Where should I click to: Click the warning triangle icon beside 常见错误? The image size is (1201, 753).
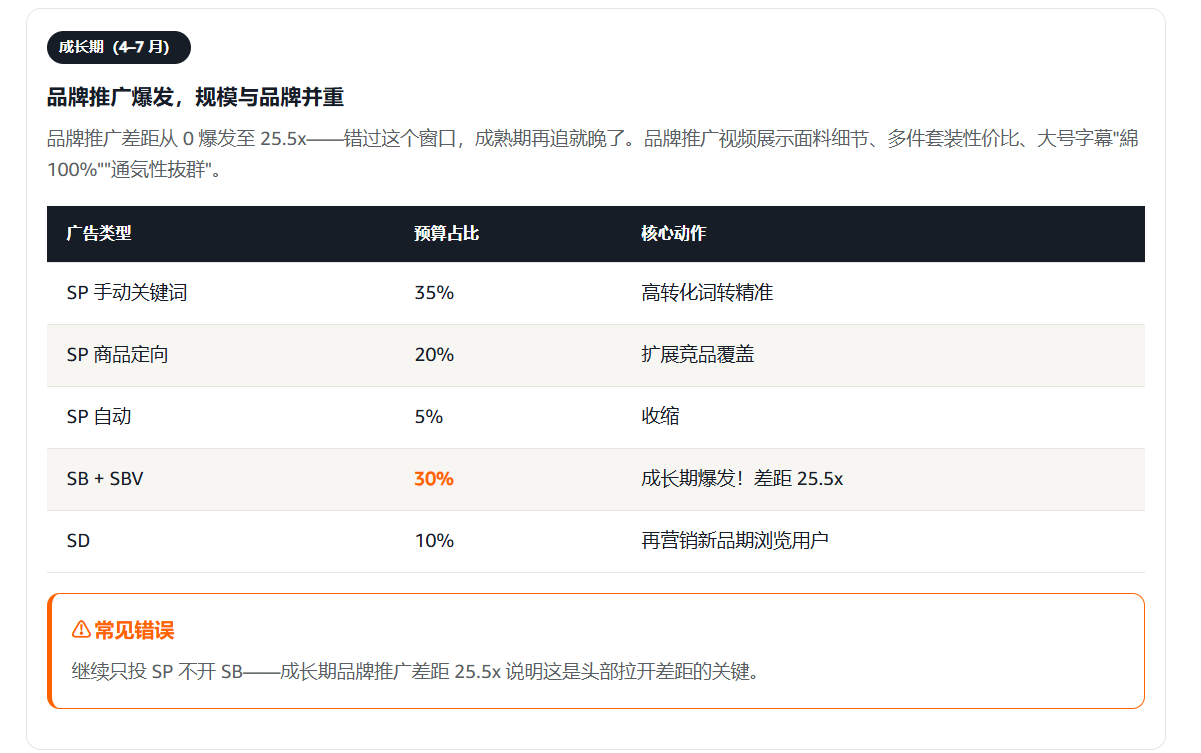pyautogui.click(x=81, y=630)
